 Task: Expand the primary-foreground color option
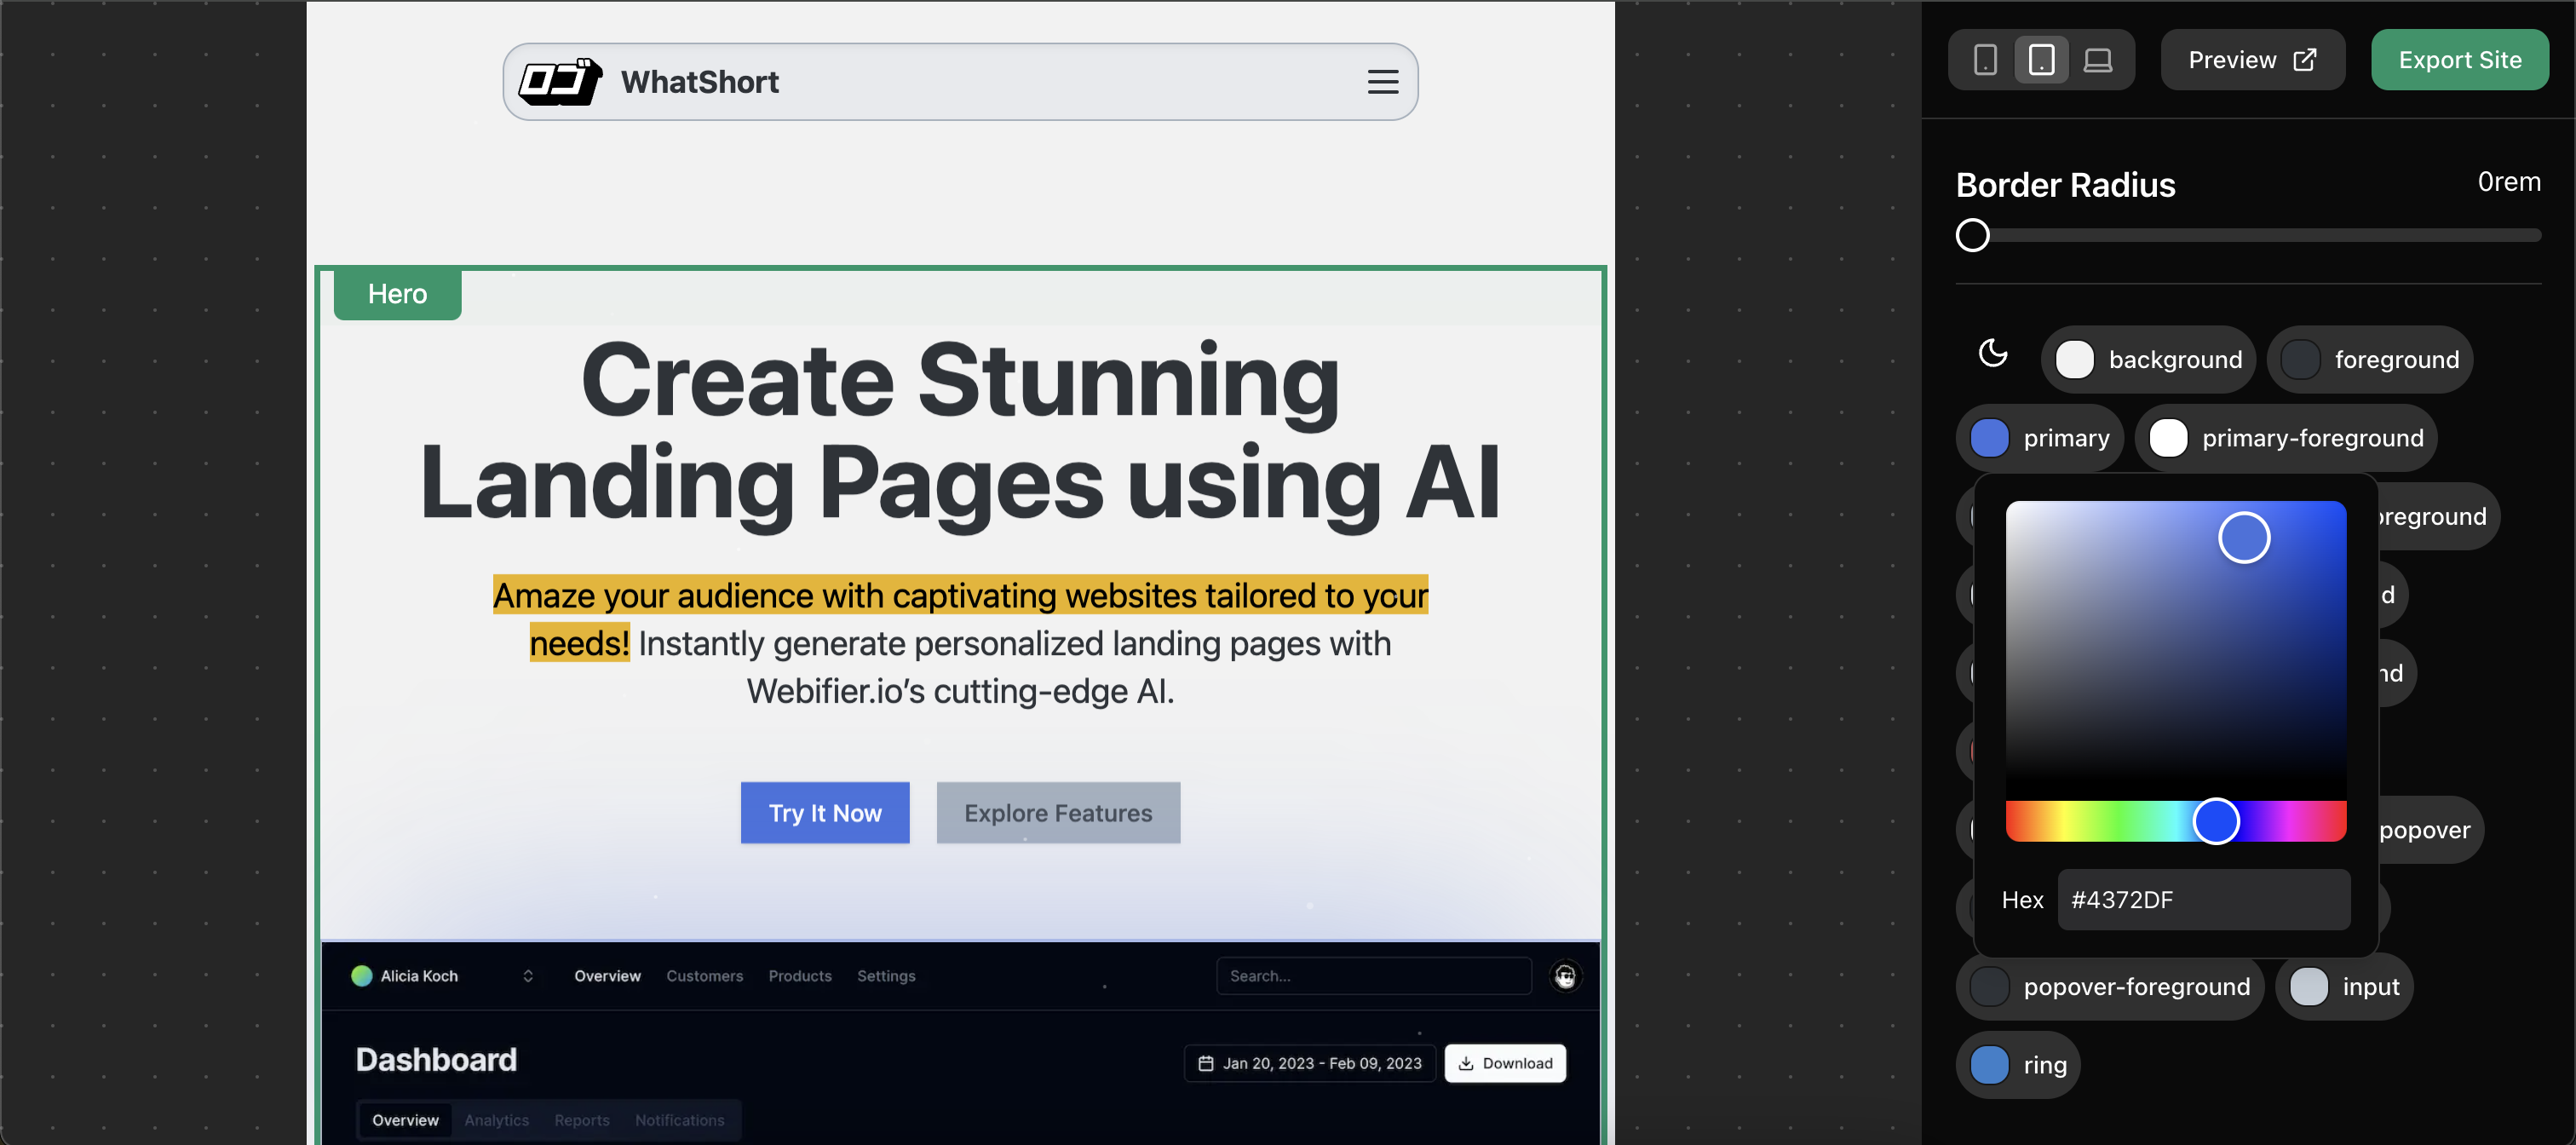point(2287,437)
